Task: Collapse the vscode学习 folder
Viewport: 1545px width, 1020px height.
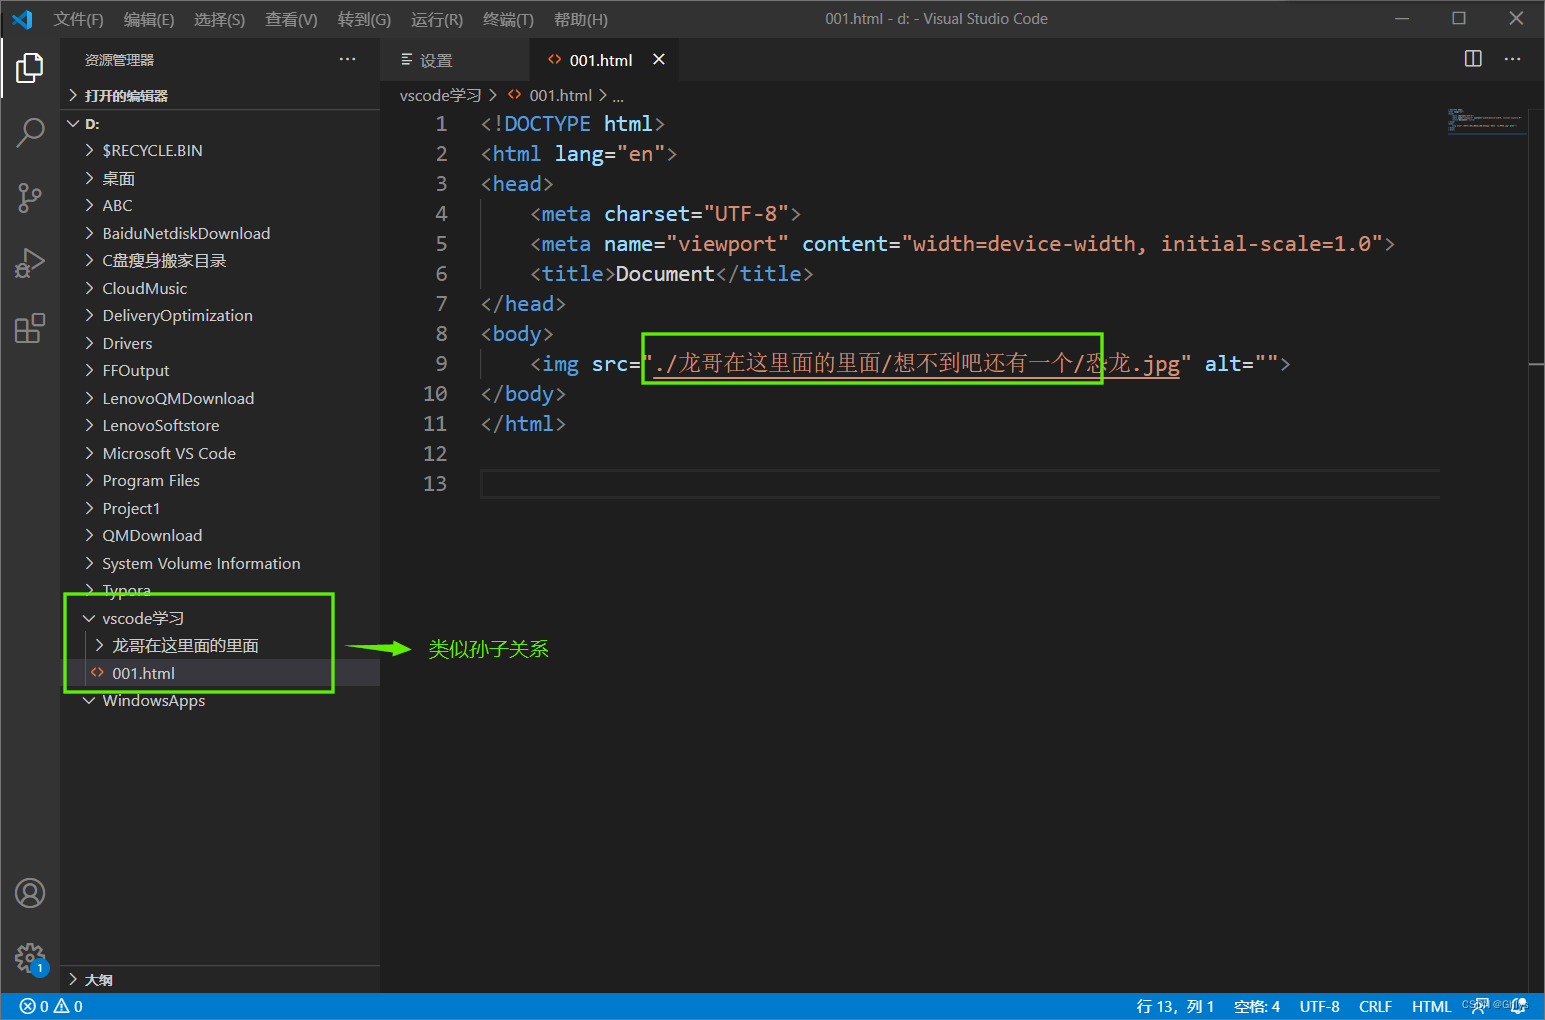Action: [x=220, y=618]
